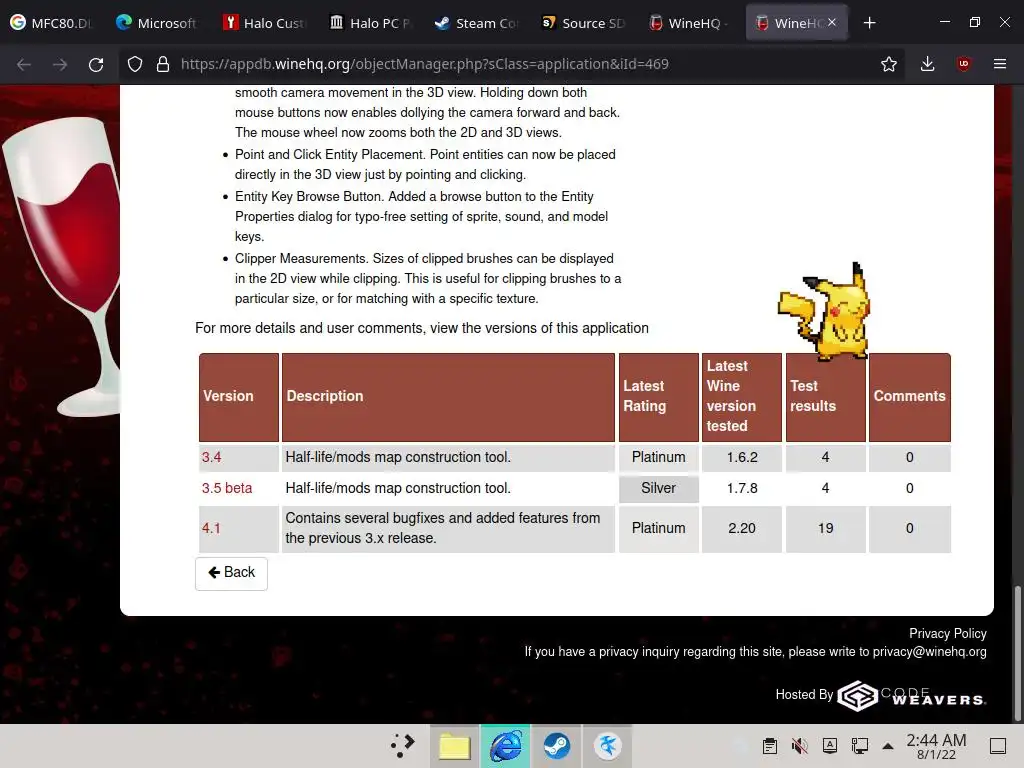
Task: Open version 3.5 beta link
Action: pyautogui.click(x=227, y=488)
